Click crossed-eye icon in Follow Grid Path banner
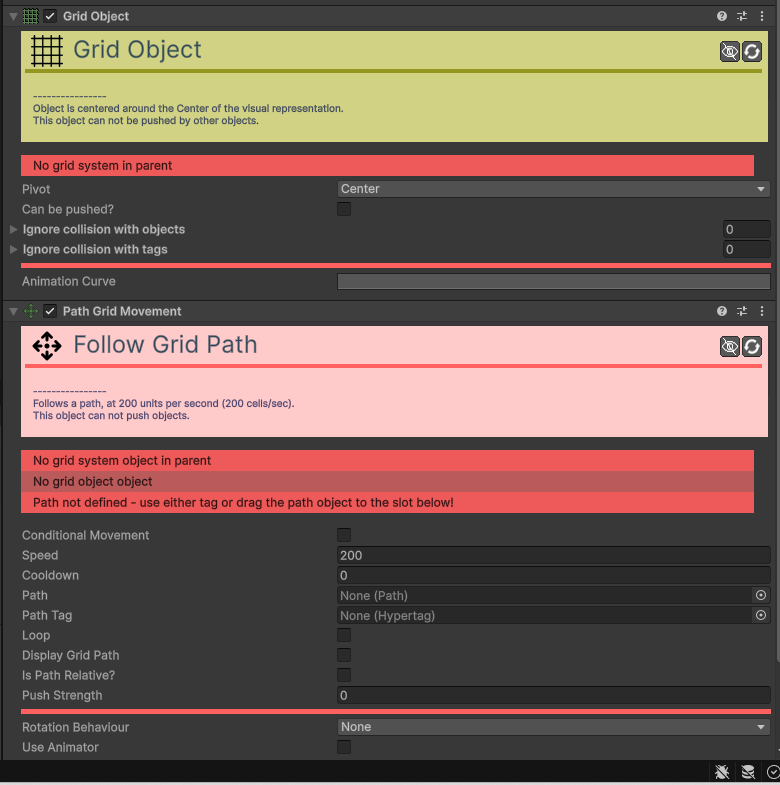The image size is (780, 785). pyautogui.click(x=730, y=346)
